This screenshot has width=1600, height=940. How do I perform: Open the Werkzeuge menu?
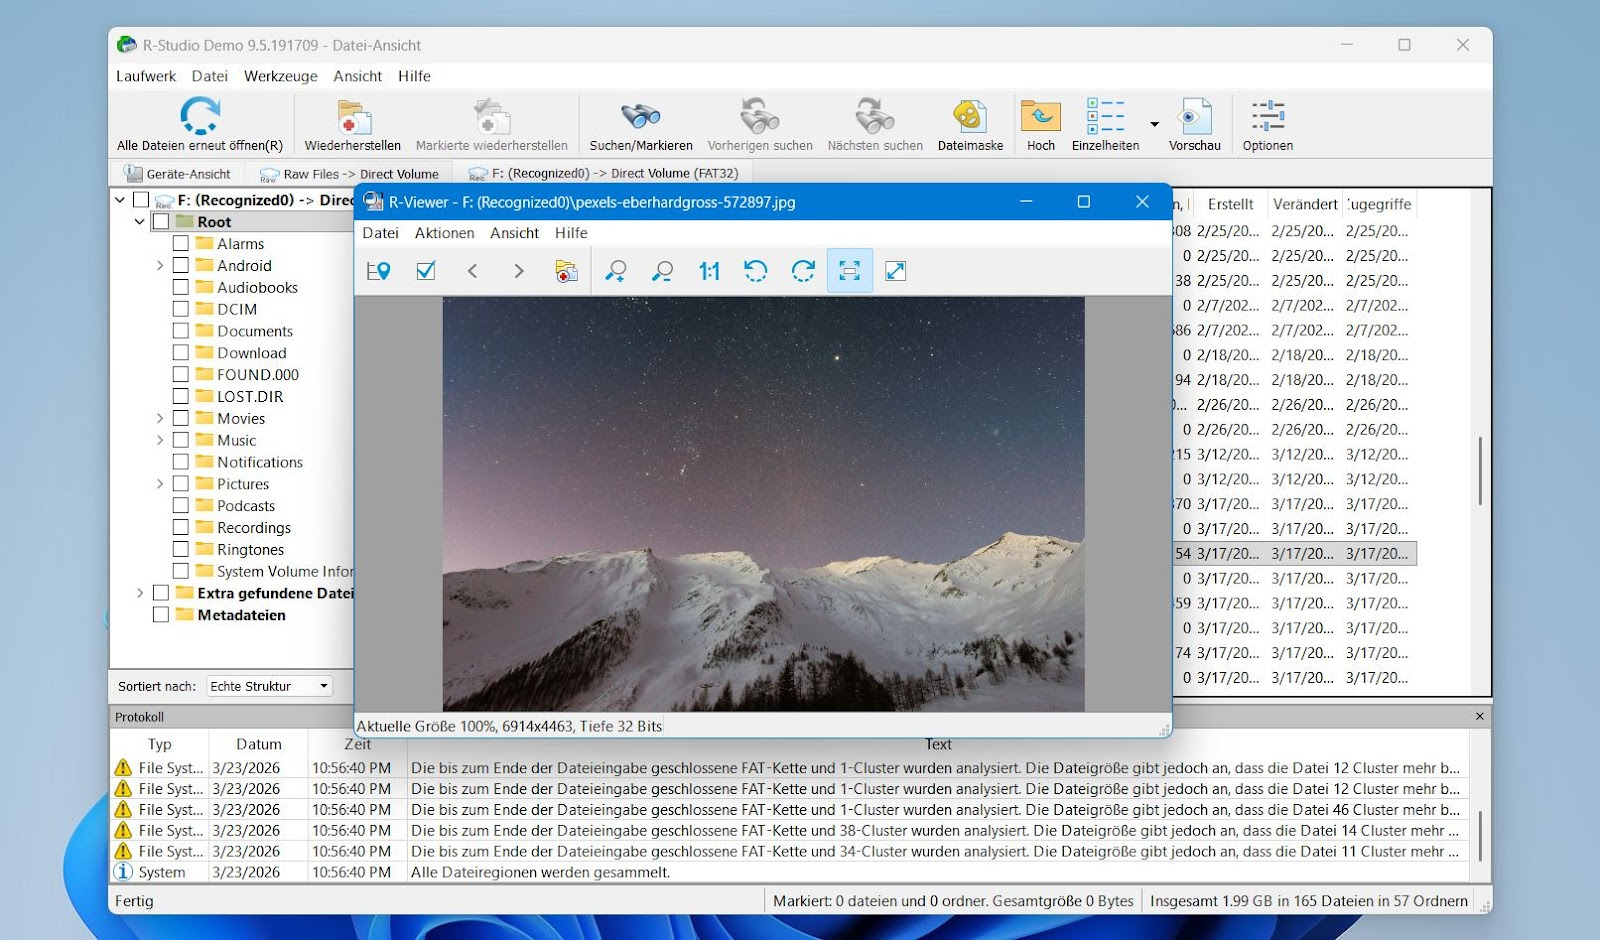click(280, 76)
